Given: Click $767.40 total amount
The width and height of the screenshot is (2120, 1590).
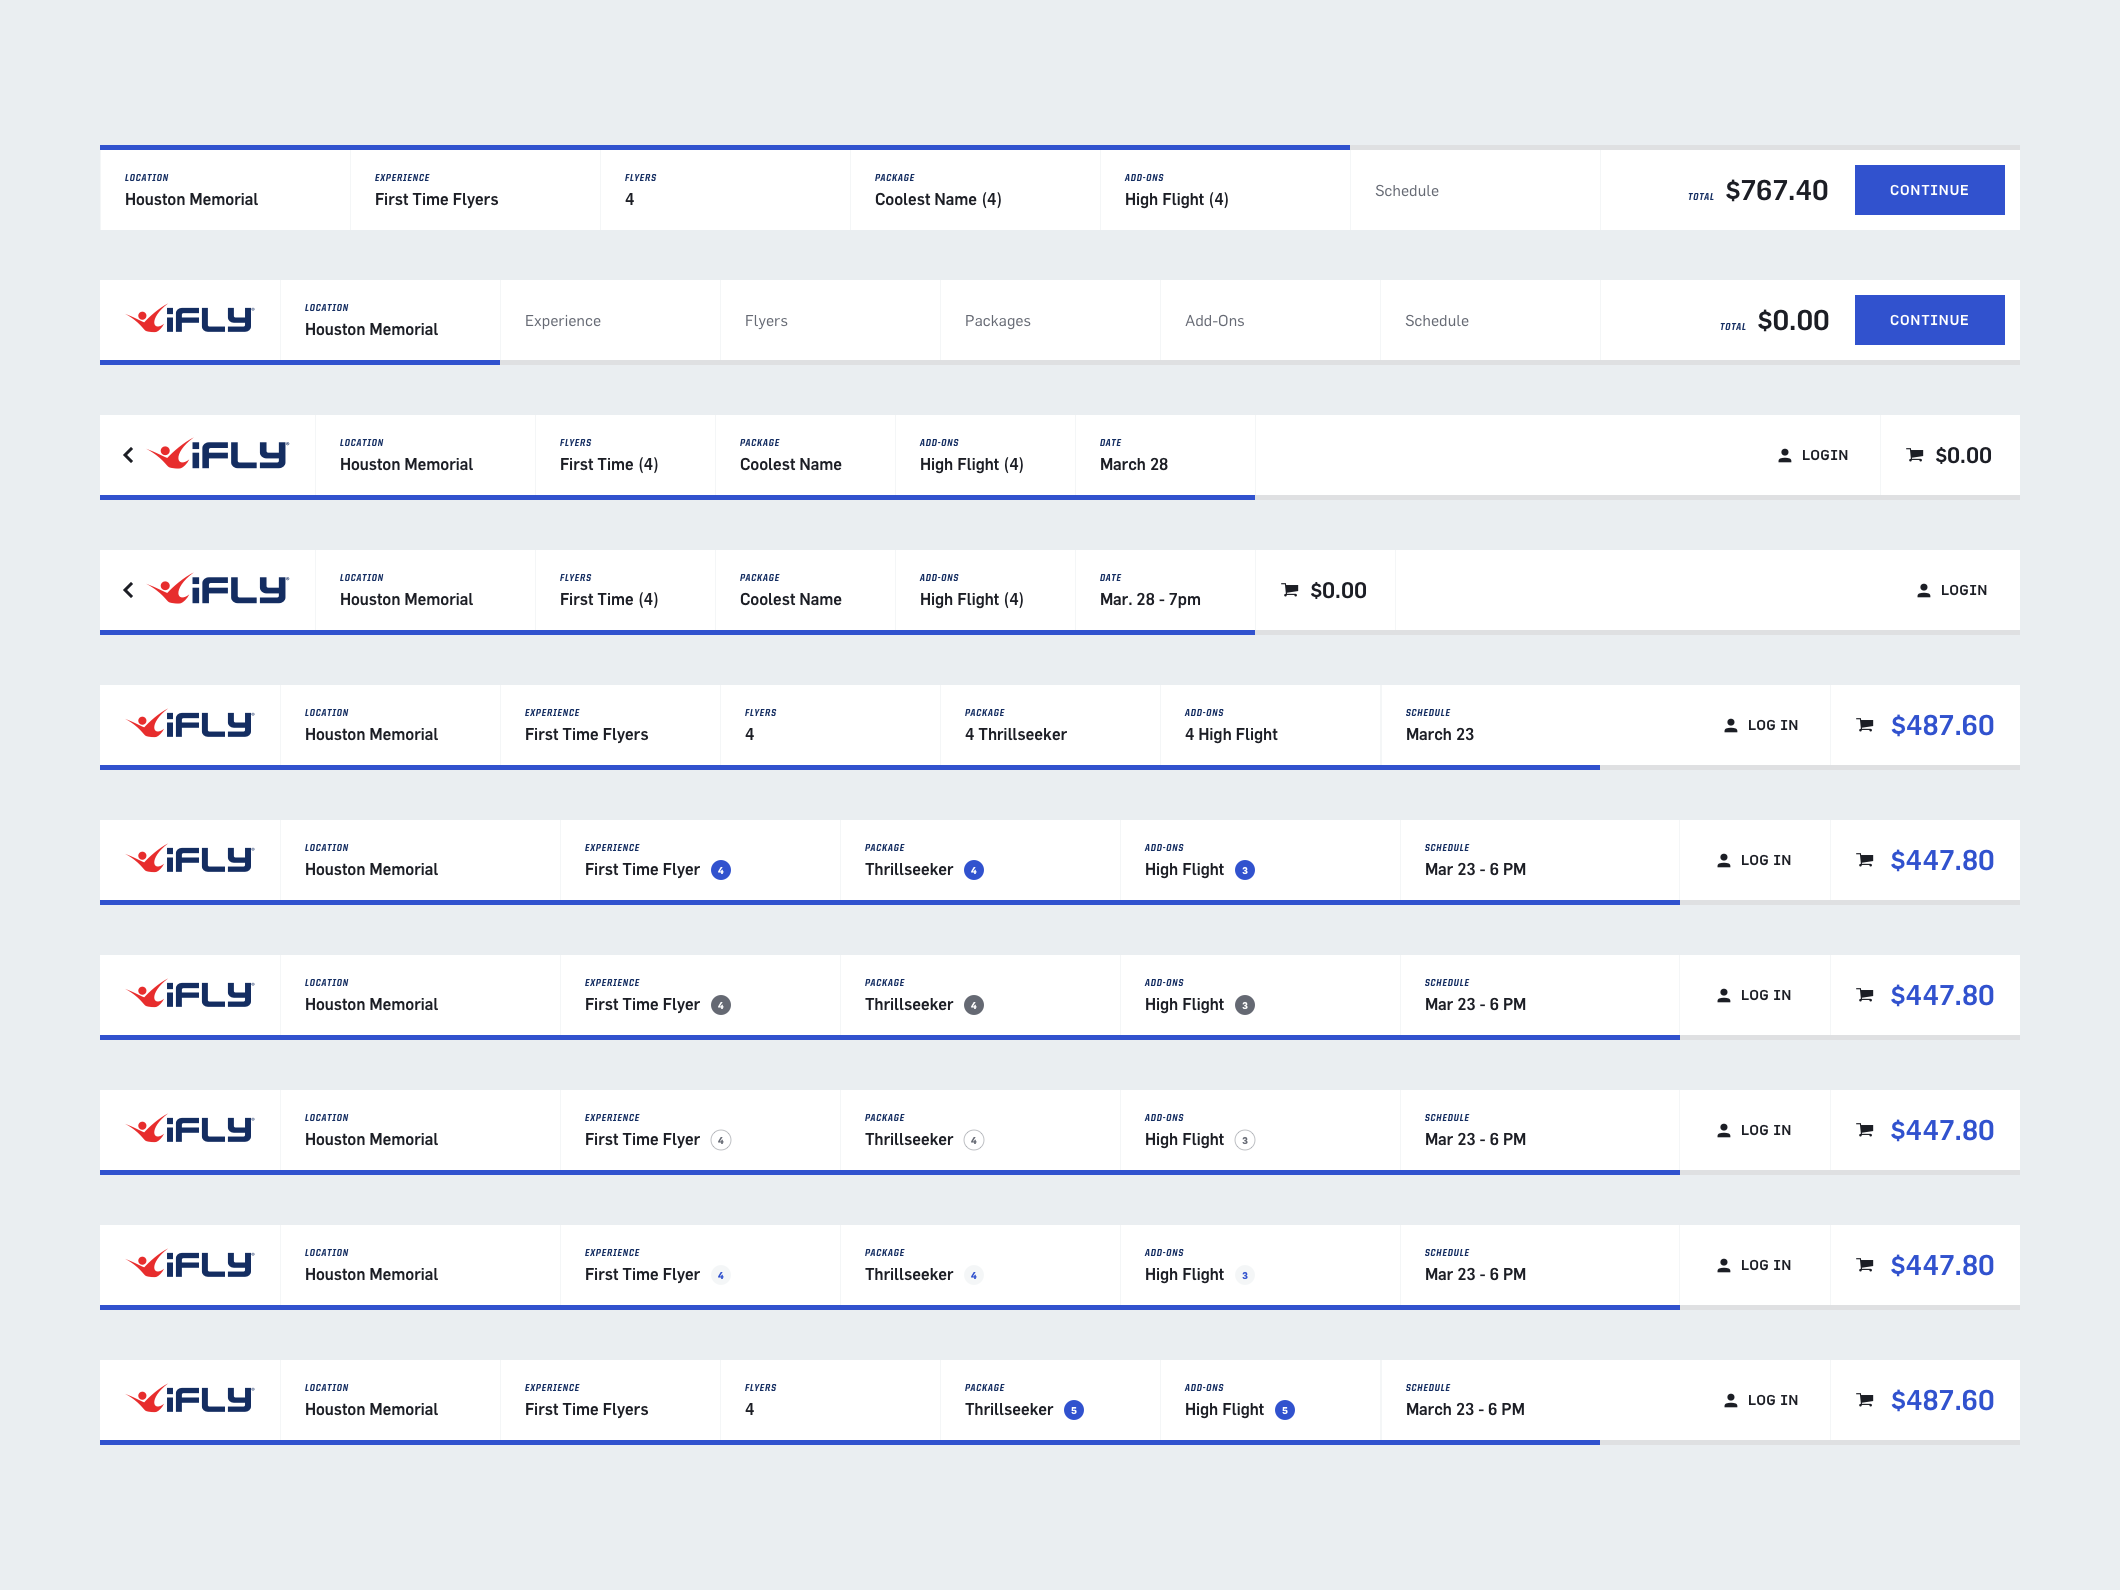Looking at the screenshot, I should coord(1777,190).
